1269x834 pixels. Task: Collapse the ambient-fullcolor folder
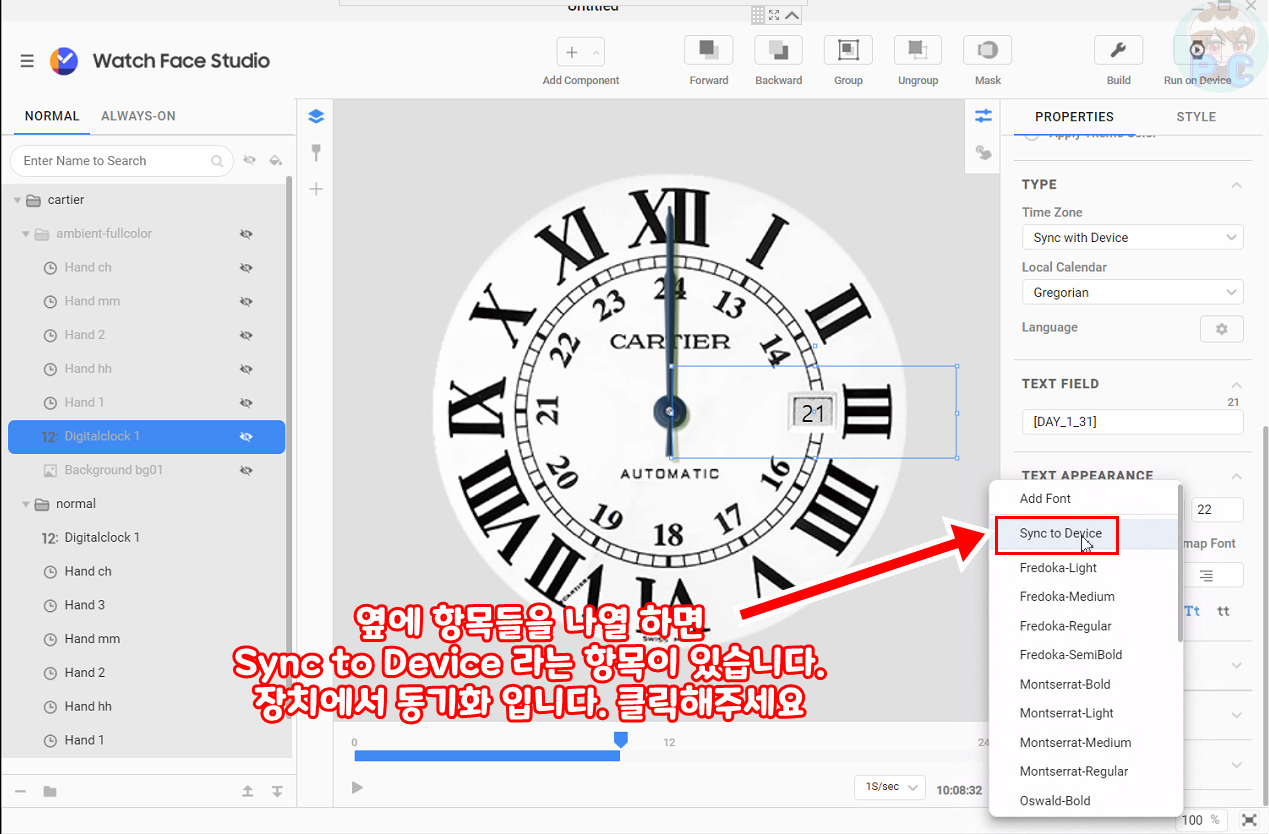[26, 234]
